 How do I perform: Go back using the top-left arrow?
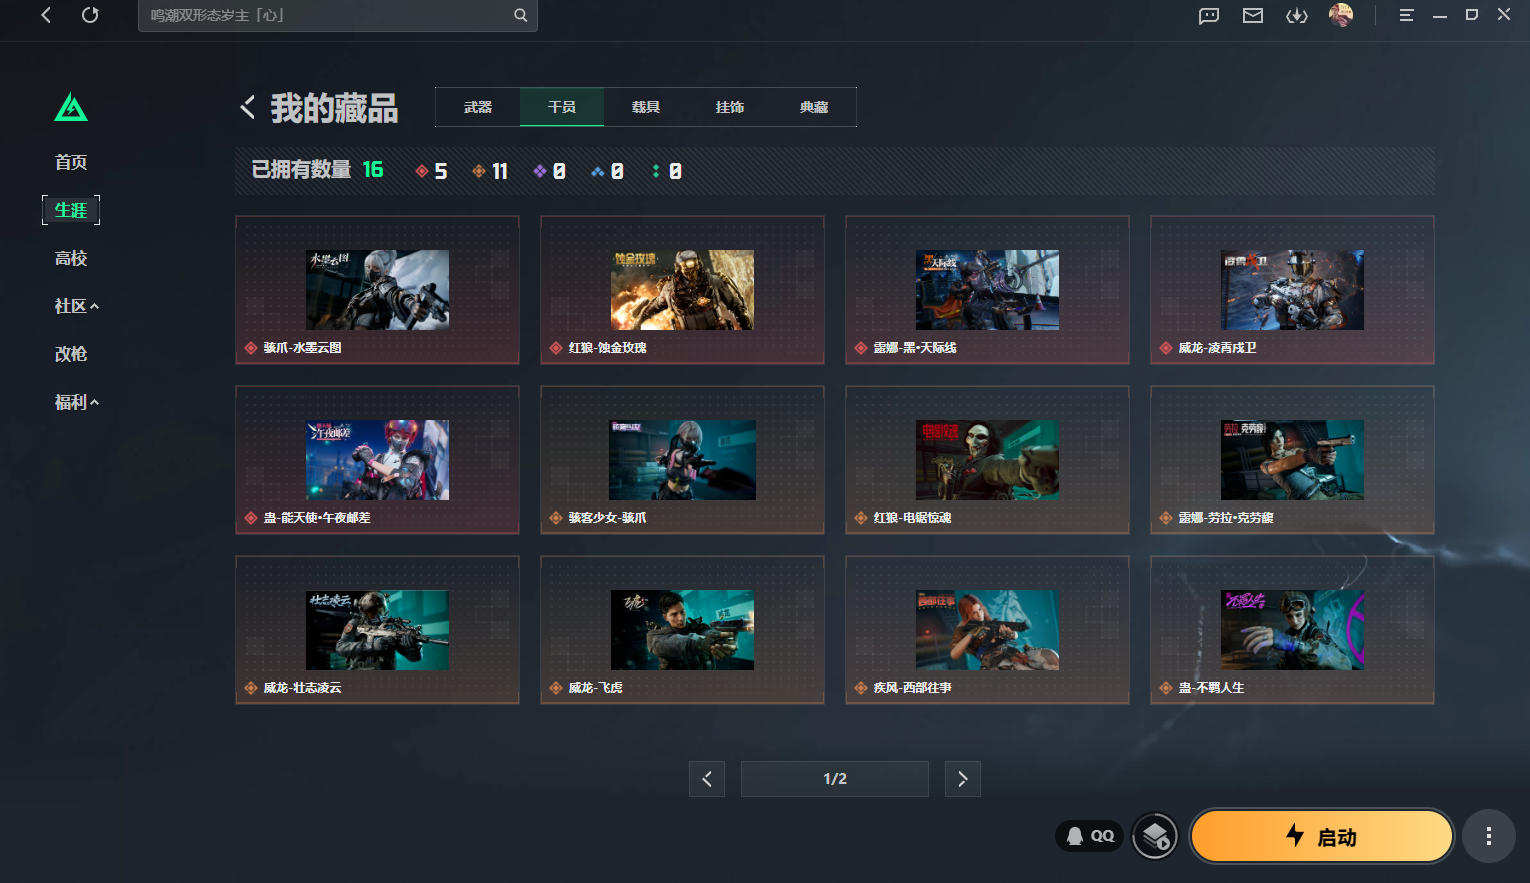(x=46, y=15)
